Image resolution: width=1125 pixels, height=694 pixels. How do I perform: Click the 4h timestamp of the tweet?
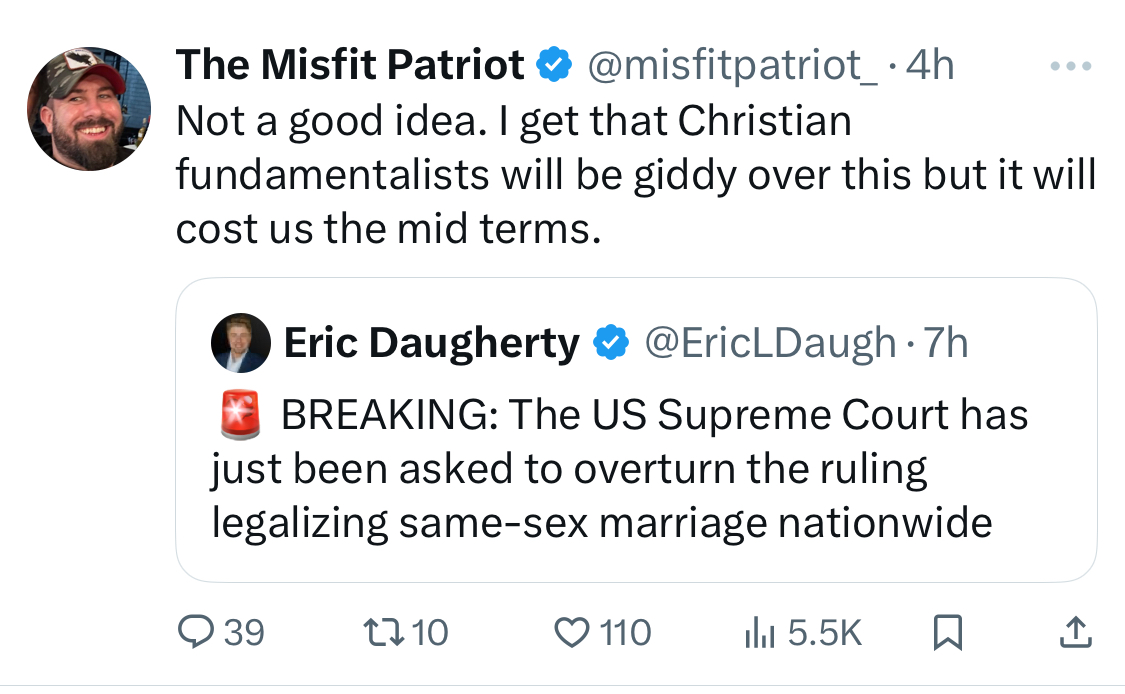(930, 65)
